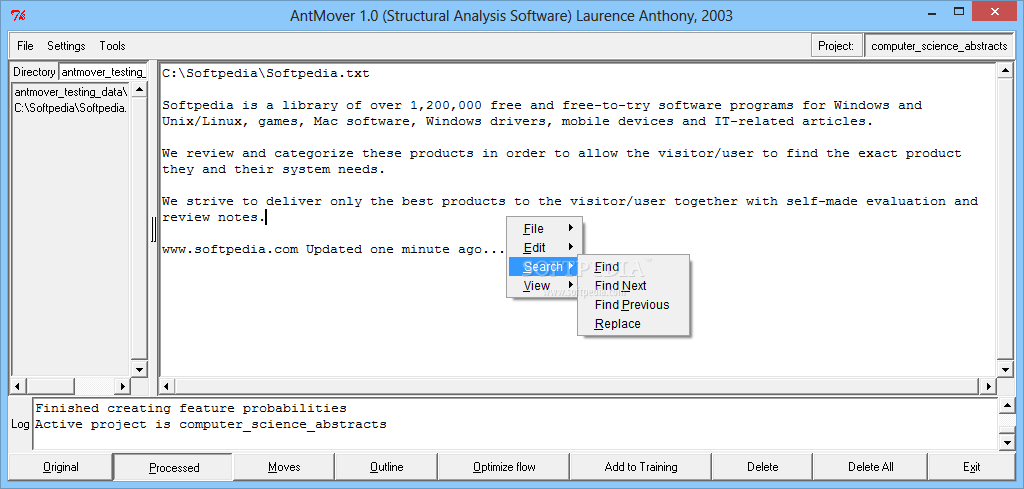
Task: Choose Find Previous from Search submenu
Action: pos(633,304)
